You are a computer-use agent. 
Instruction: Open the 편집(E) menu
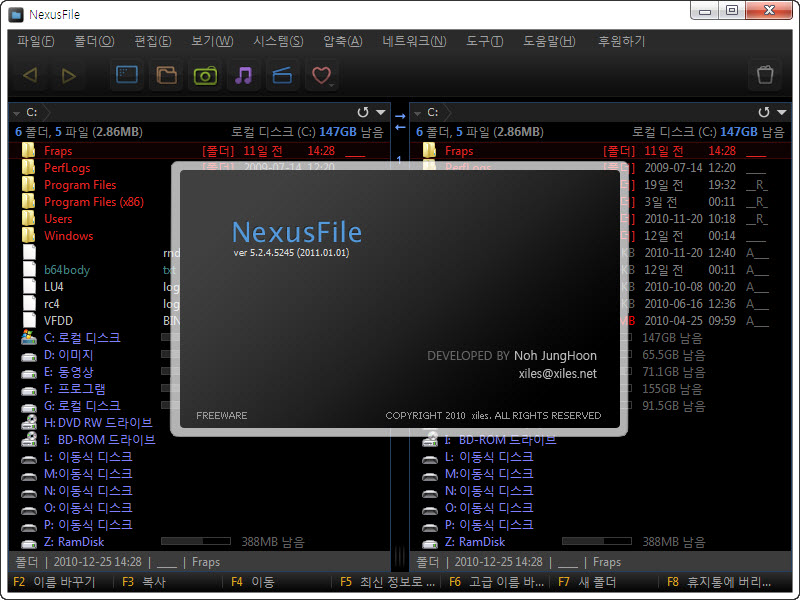tap(153, 41)
